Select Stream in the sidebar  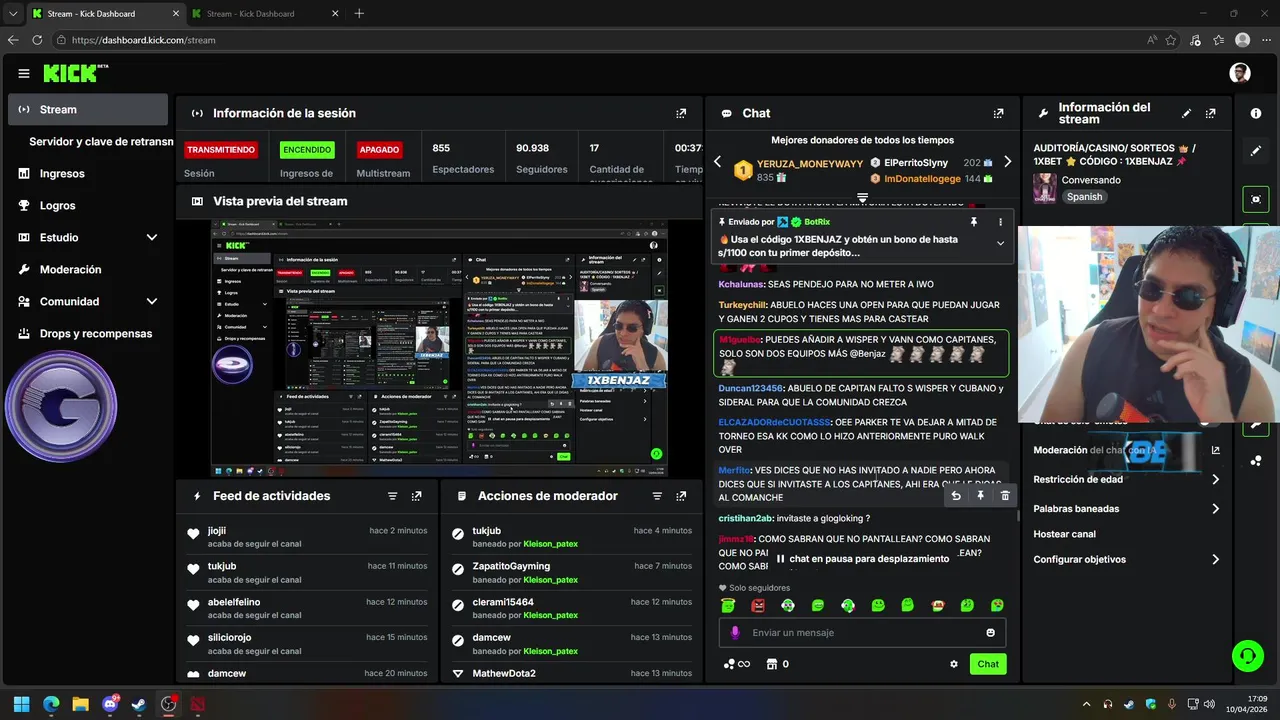pyautogui.click(x=88, y=110)
